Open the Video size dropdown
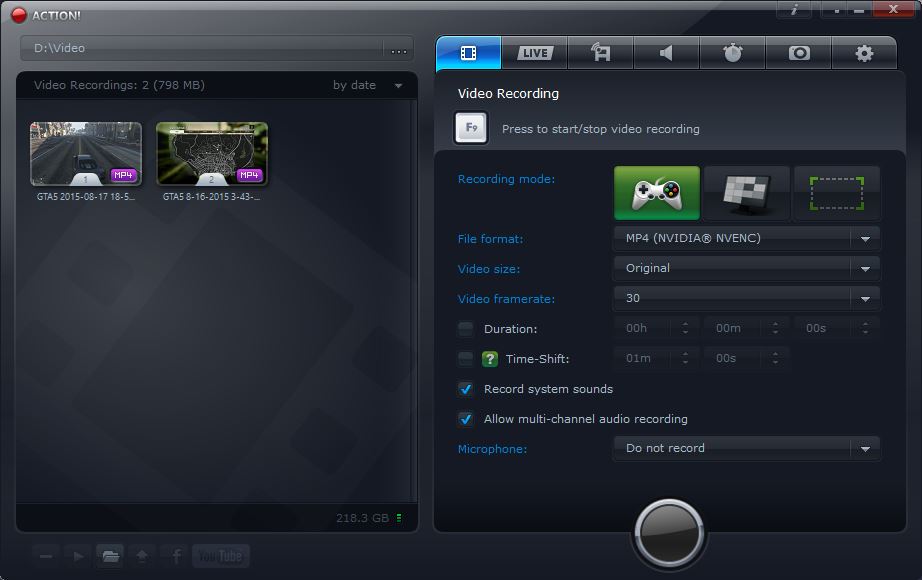This screenshot has height=580, width=922. click(747, 268)
